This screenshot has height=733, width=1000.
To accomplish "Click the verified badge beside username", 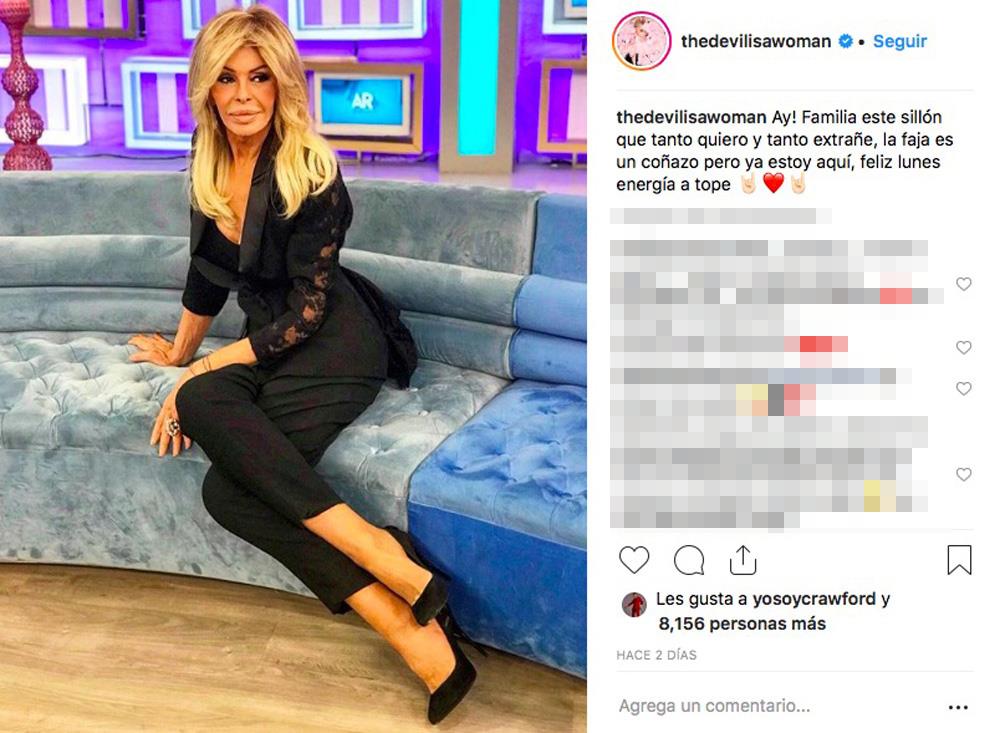I will pos(845,41).
